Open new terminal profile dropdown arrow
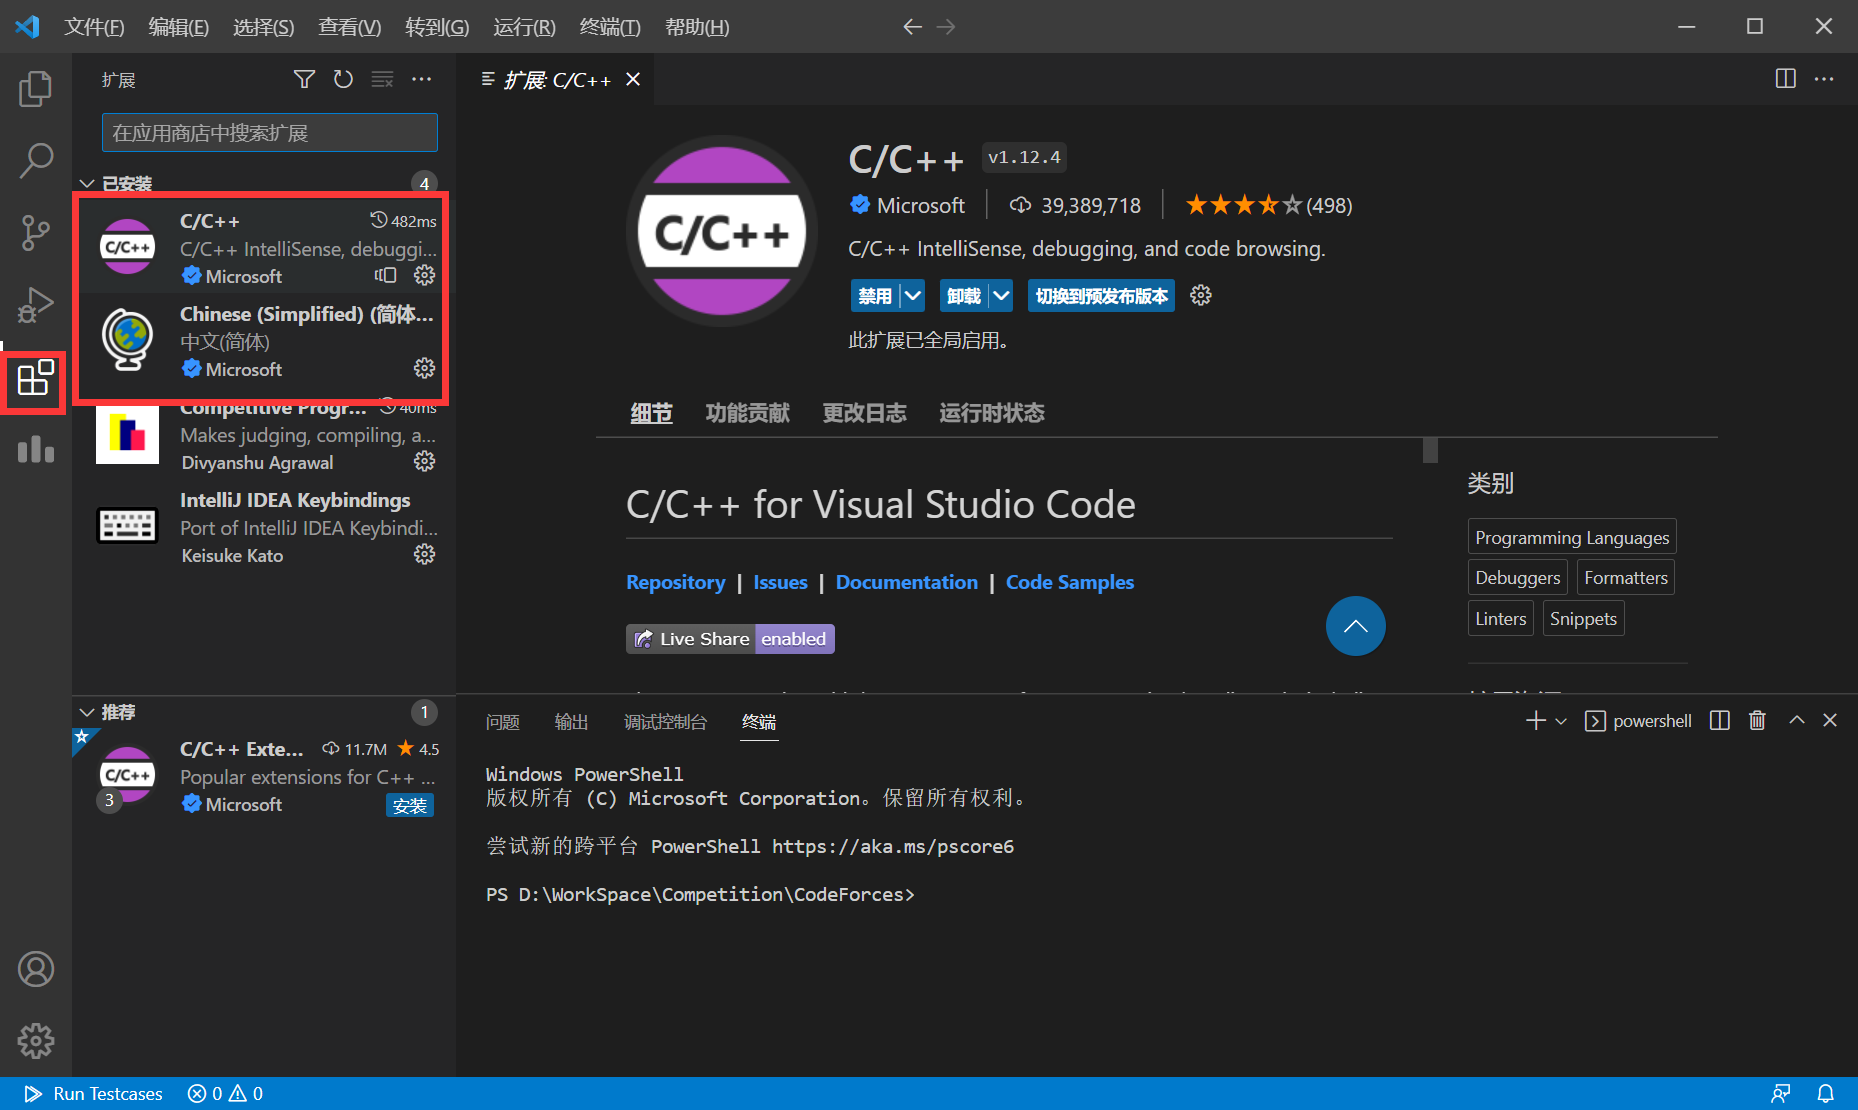The image size is (1858, 1110). point(1561,720)
